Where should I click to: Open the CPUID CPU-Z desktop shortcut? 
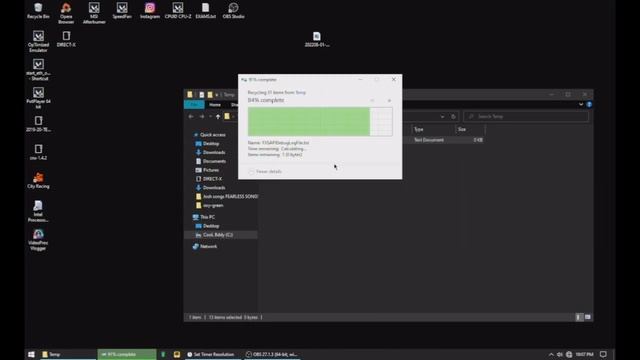pyautogui.click(x=178, y=11)
